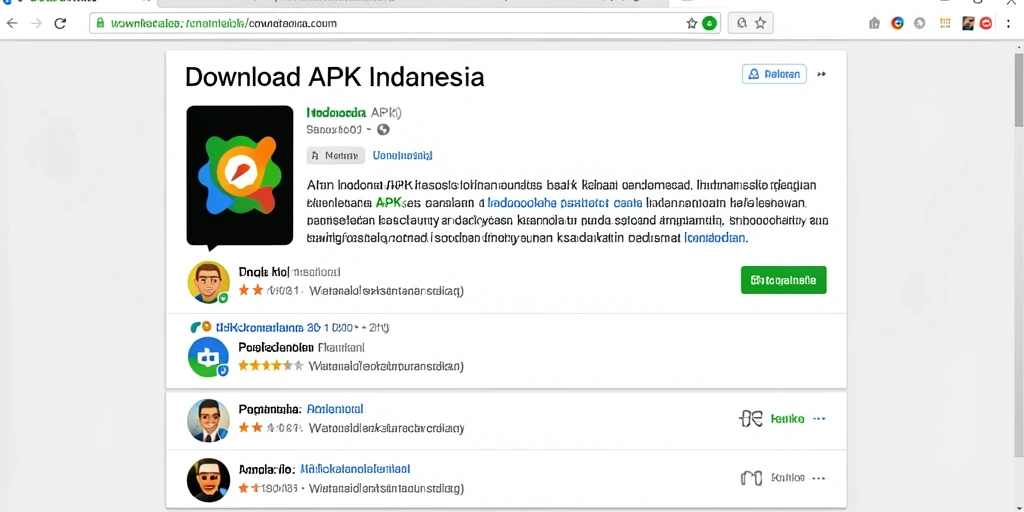Click the icon left of green Fenke

[x=751, y=419]
